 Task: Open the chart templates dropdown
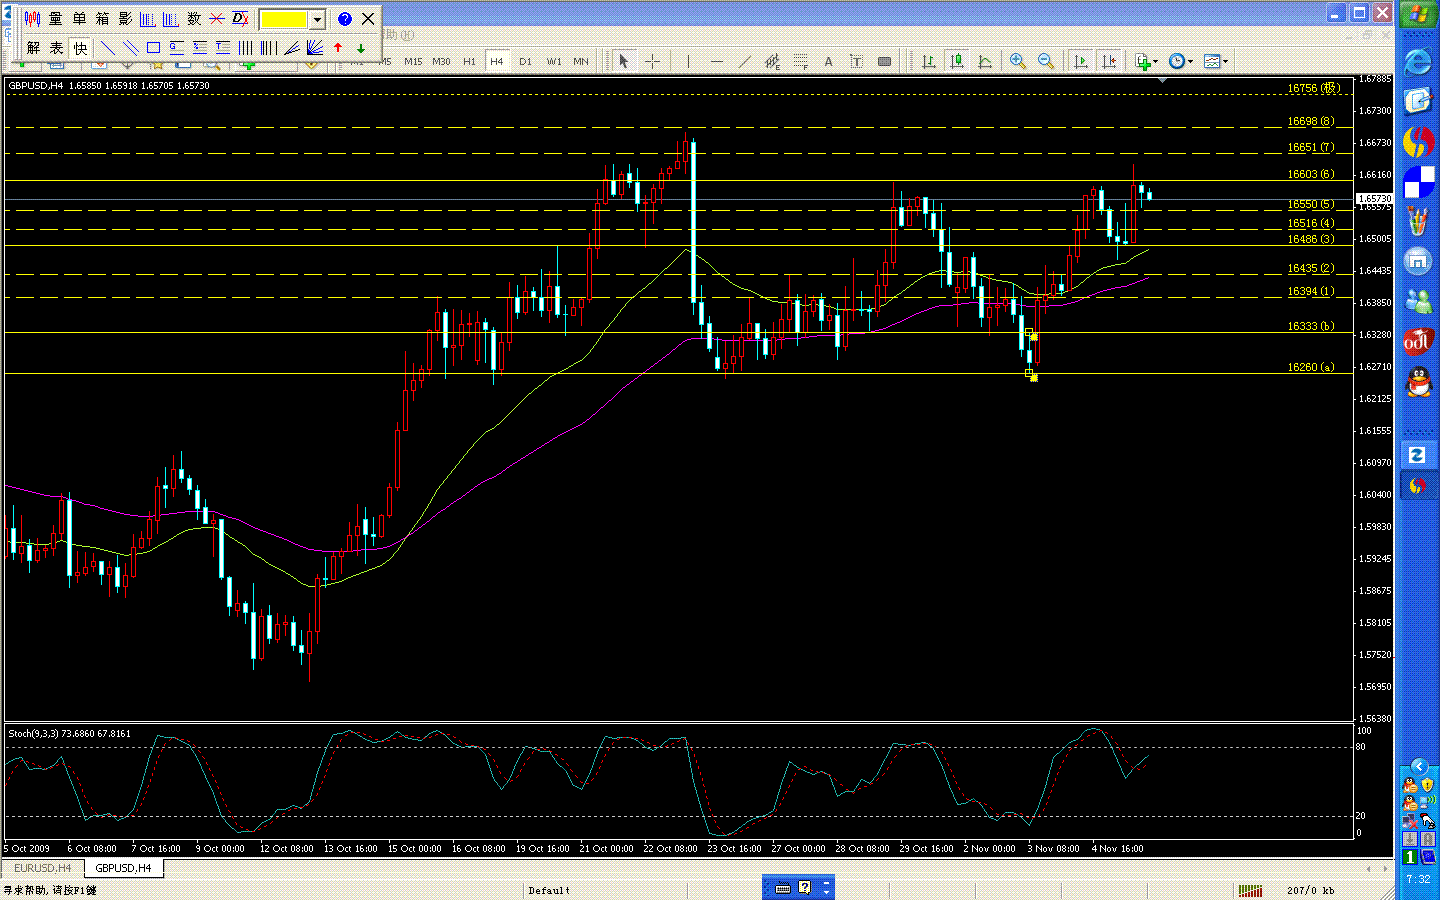(1216, 61)
